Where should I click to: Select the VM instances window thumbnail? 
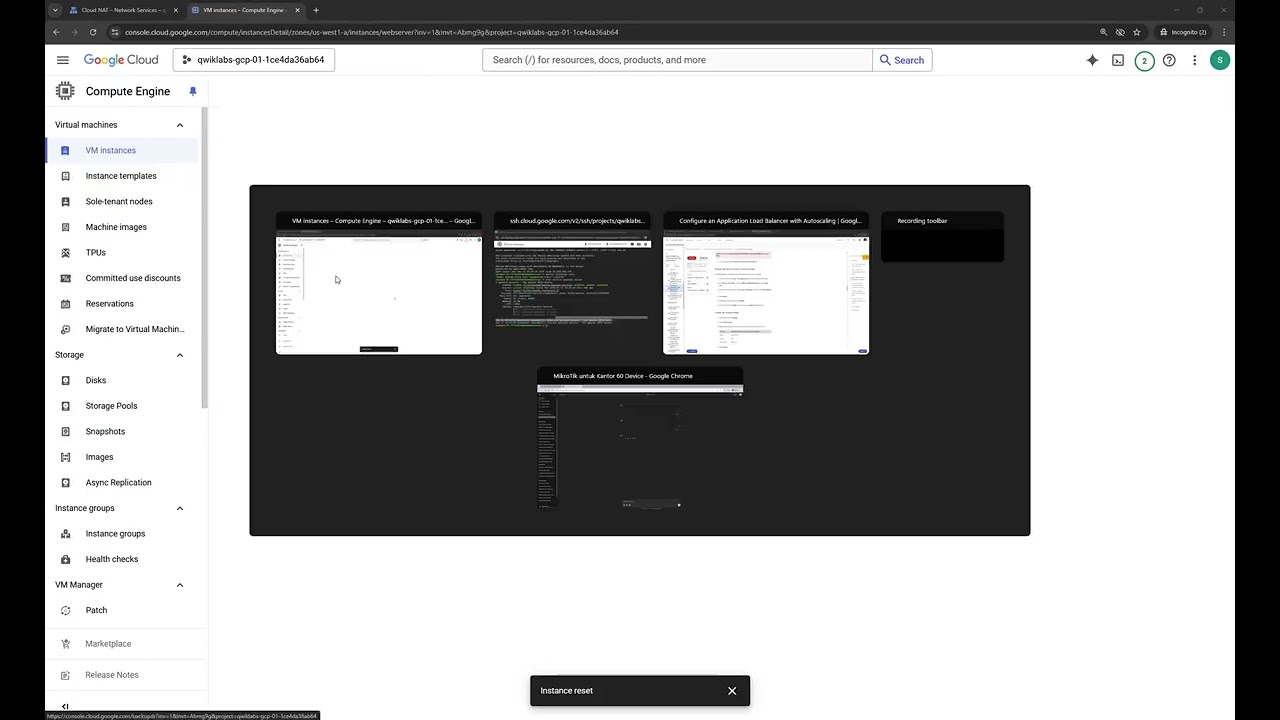379,283
